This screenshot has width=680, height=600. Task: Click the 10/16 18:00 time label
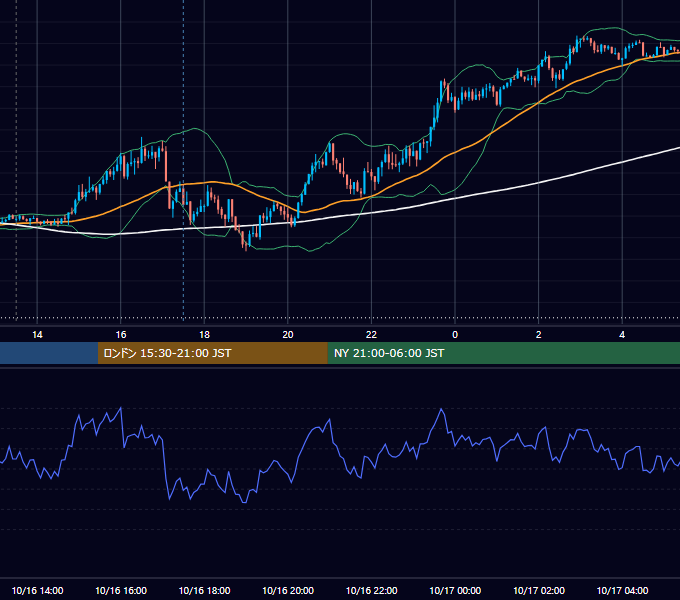click(x=204, y=590)
